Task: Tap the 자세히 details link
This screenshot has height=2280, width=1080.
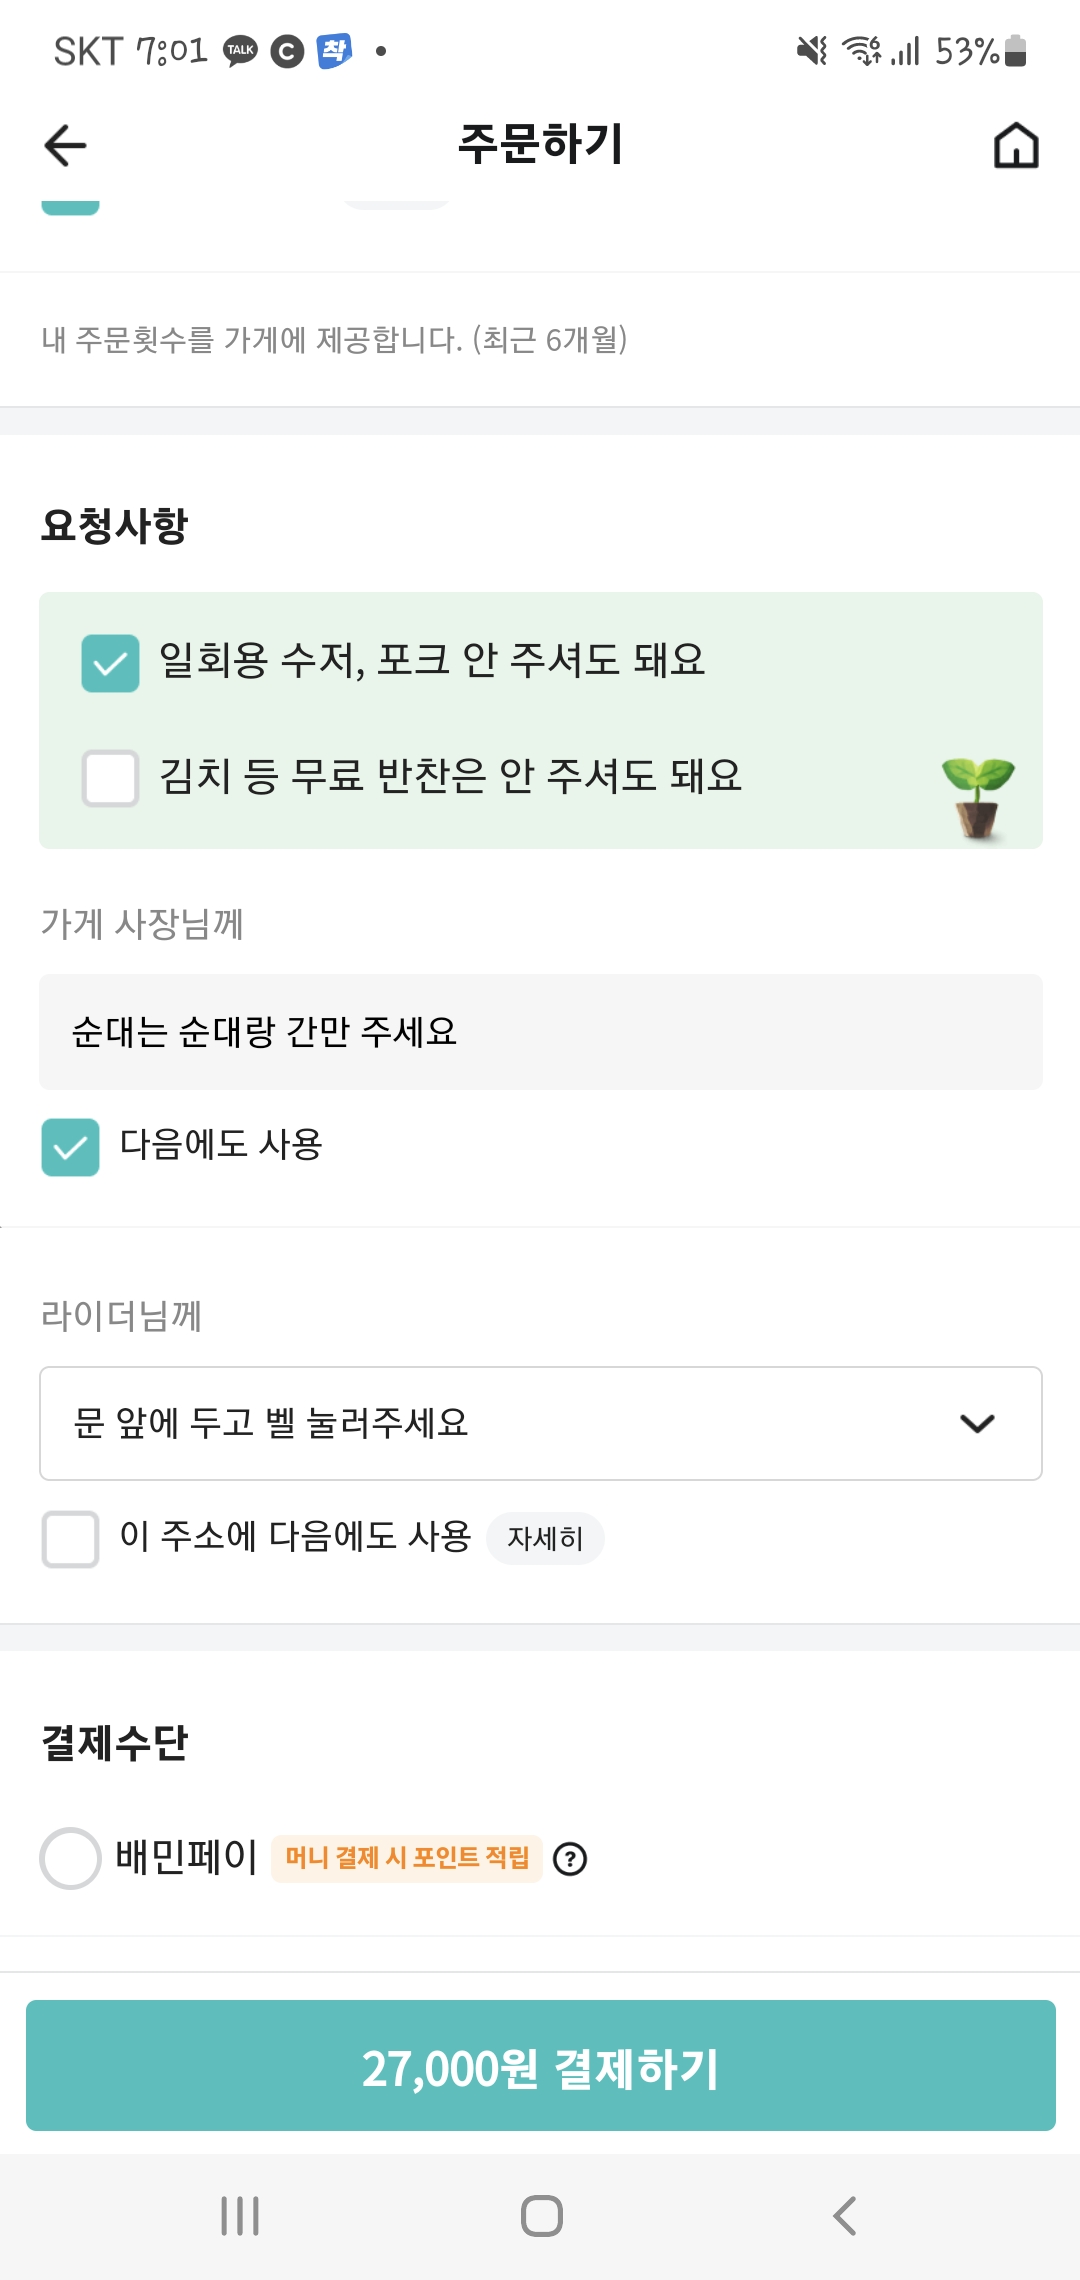Action: [545, 1538]
